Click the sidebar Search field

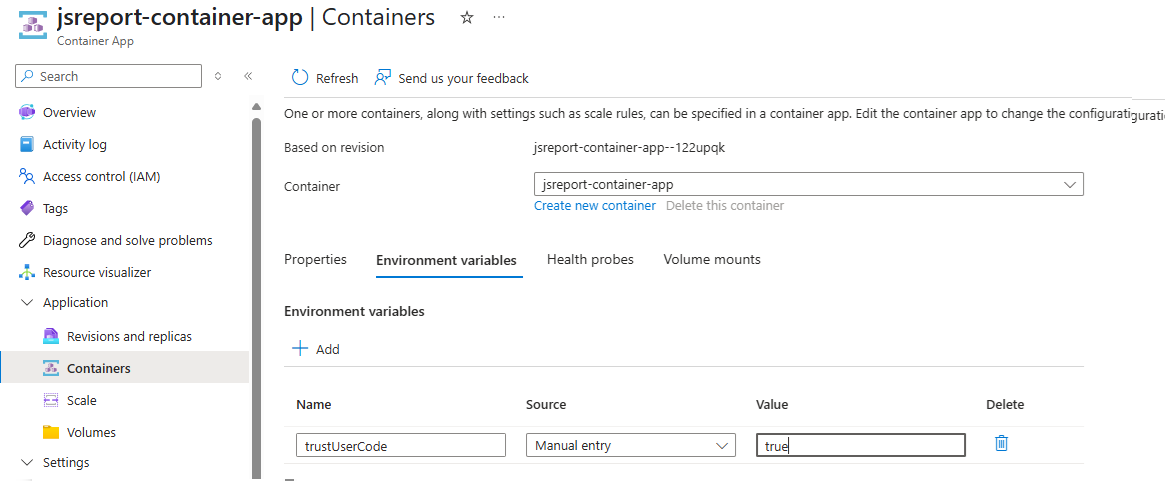point(108,76)
